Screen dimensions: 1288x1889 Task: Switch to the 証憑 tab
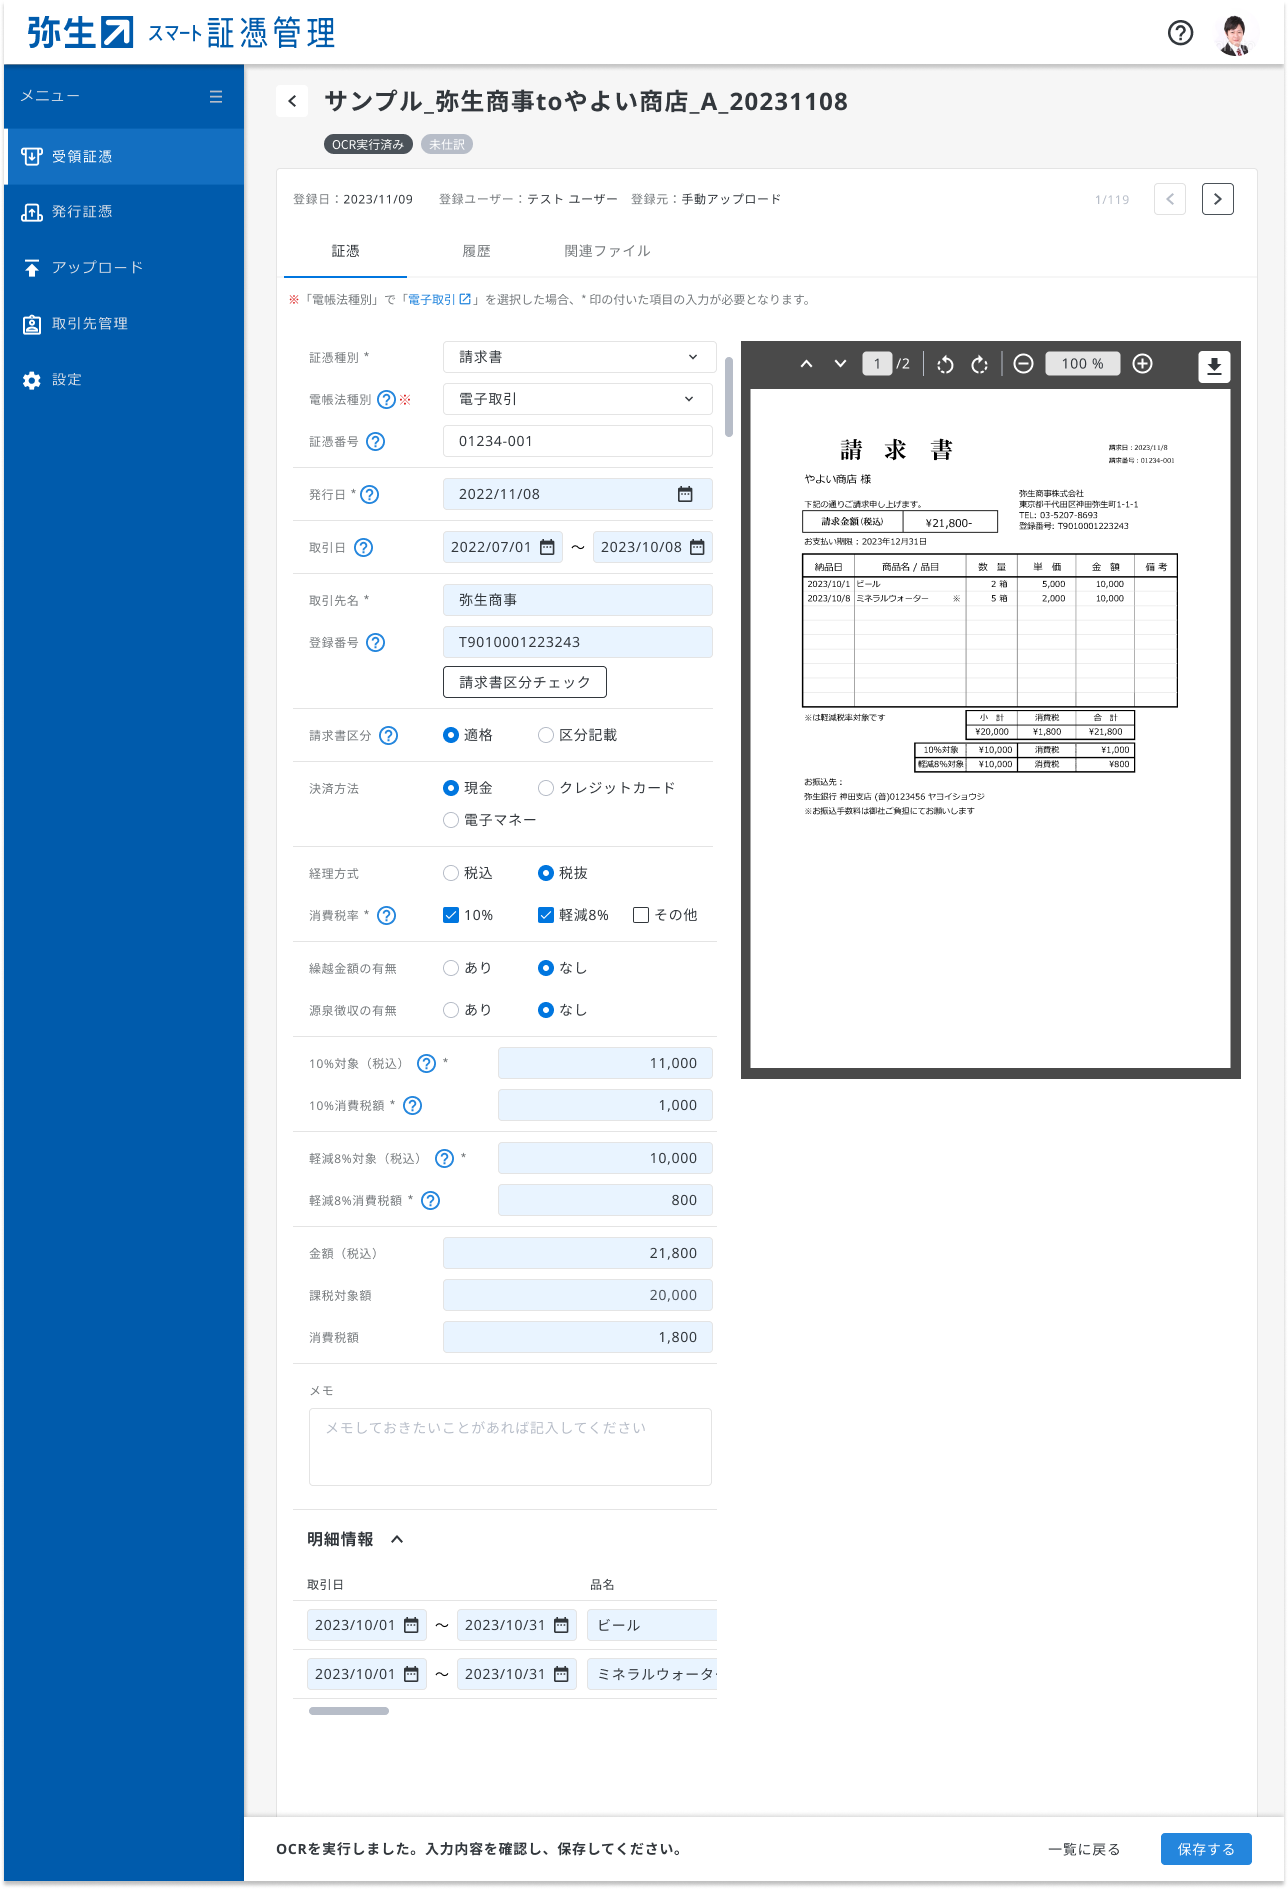click(x=345, y=252)
